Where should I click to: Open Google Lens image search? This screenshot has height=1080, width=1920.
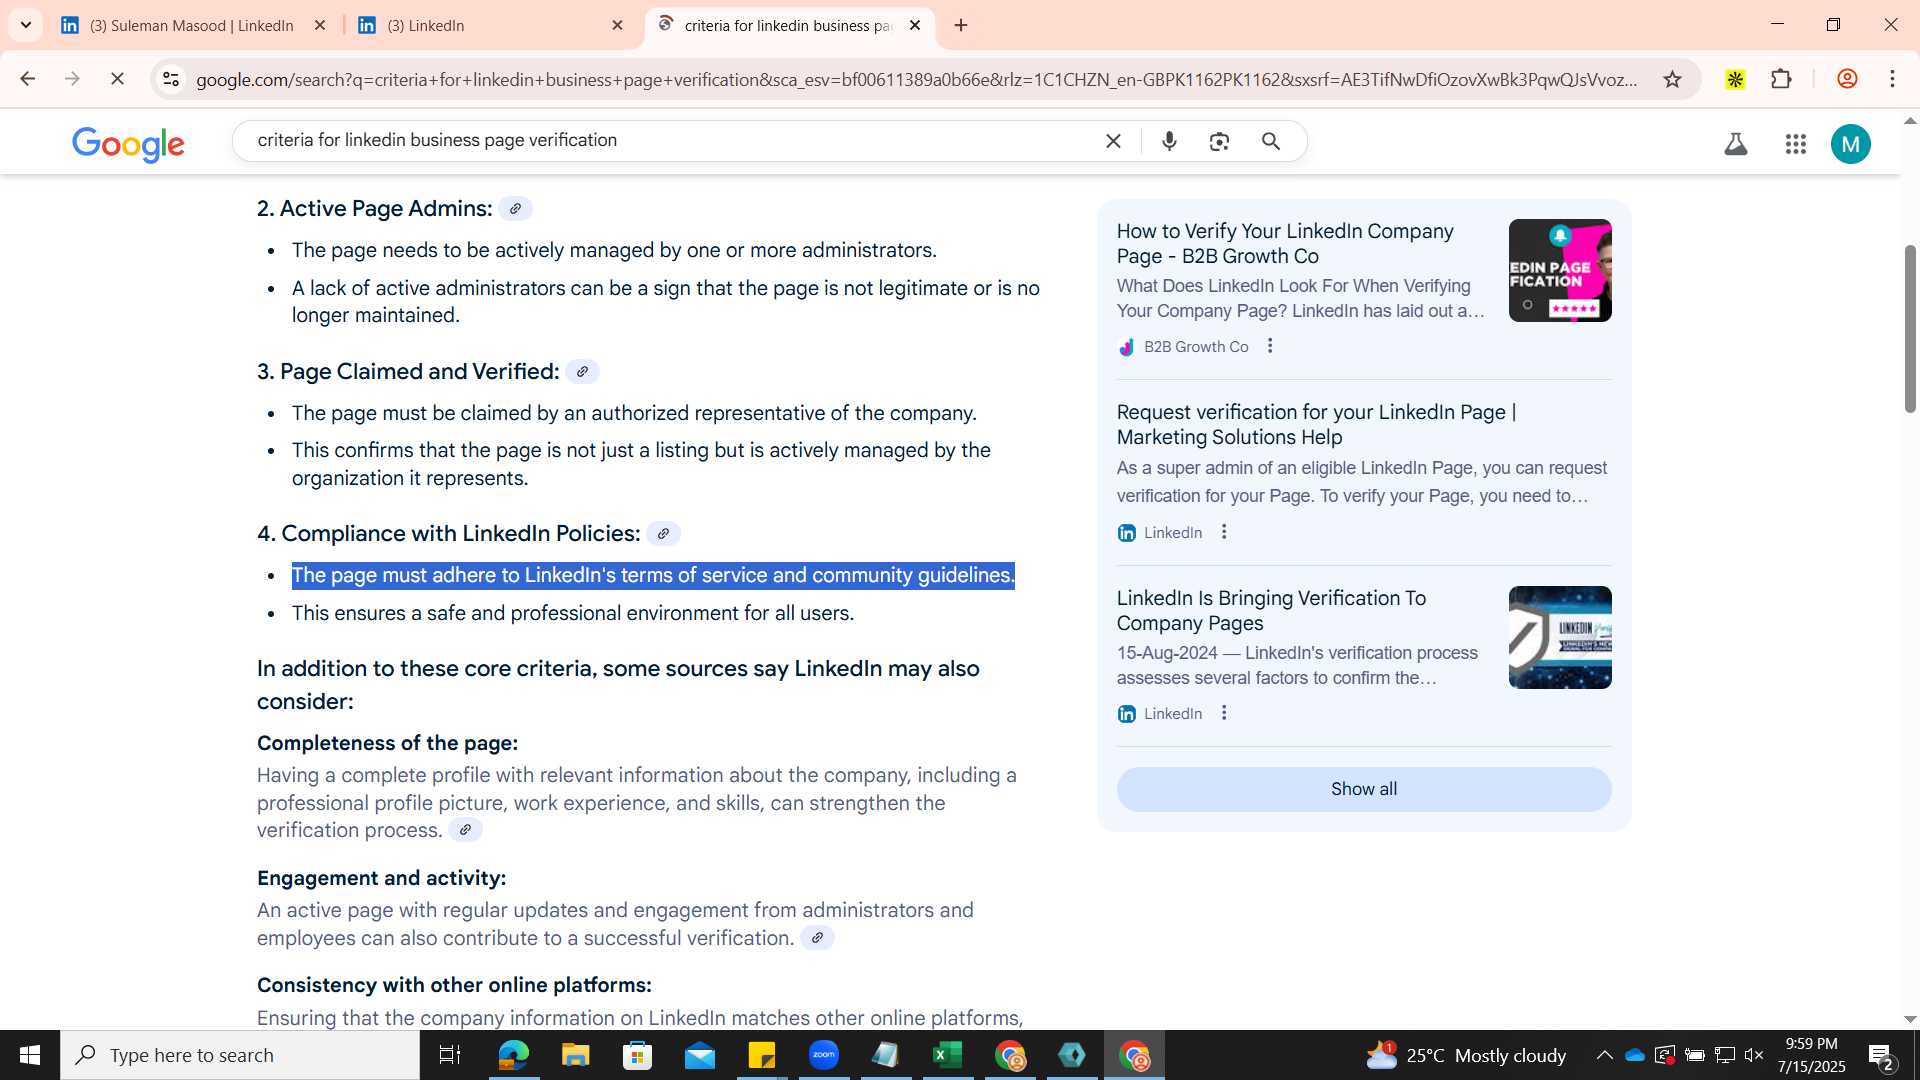pyautogui.click(x=1219, y=141)
